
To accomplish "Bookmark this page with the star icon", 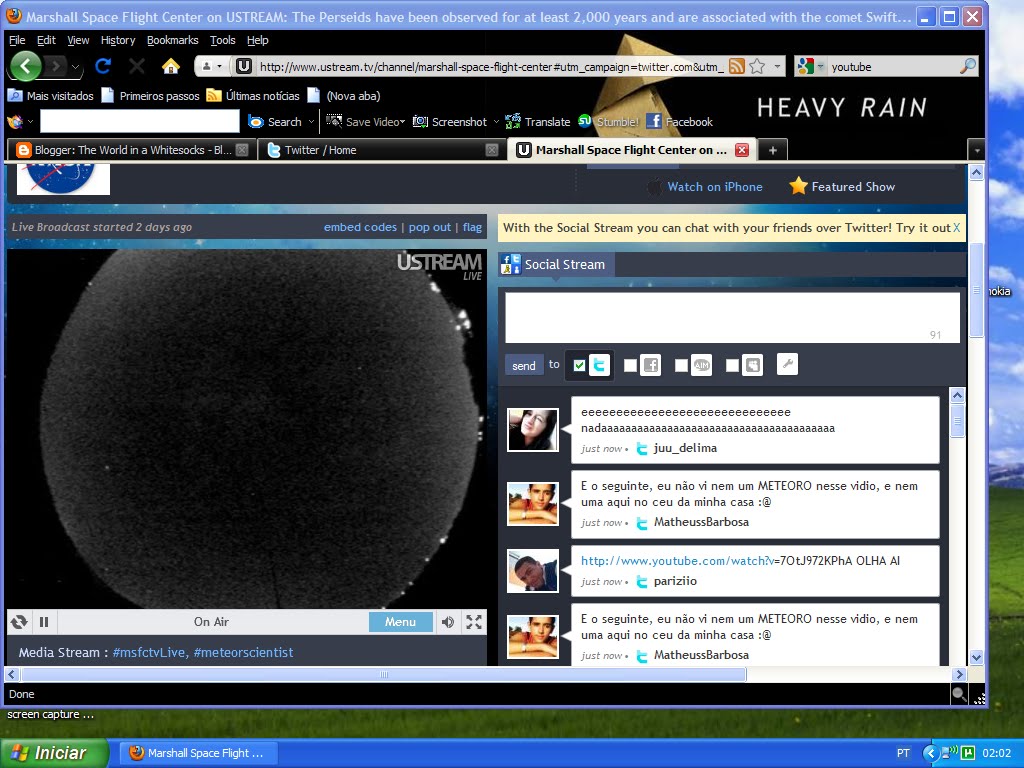I will click(757, 66).
